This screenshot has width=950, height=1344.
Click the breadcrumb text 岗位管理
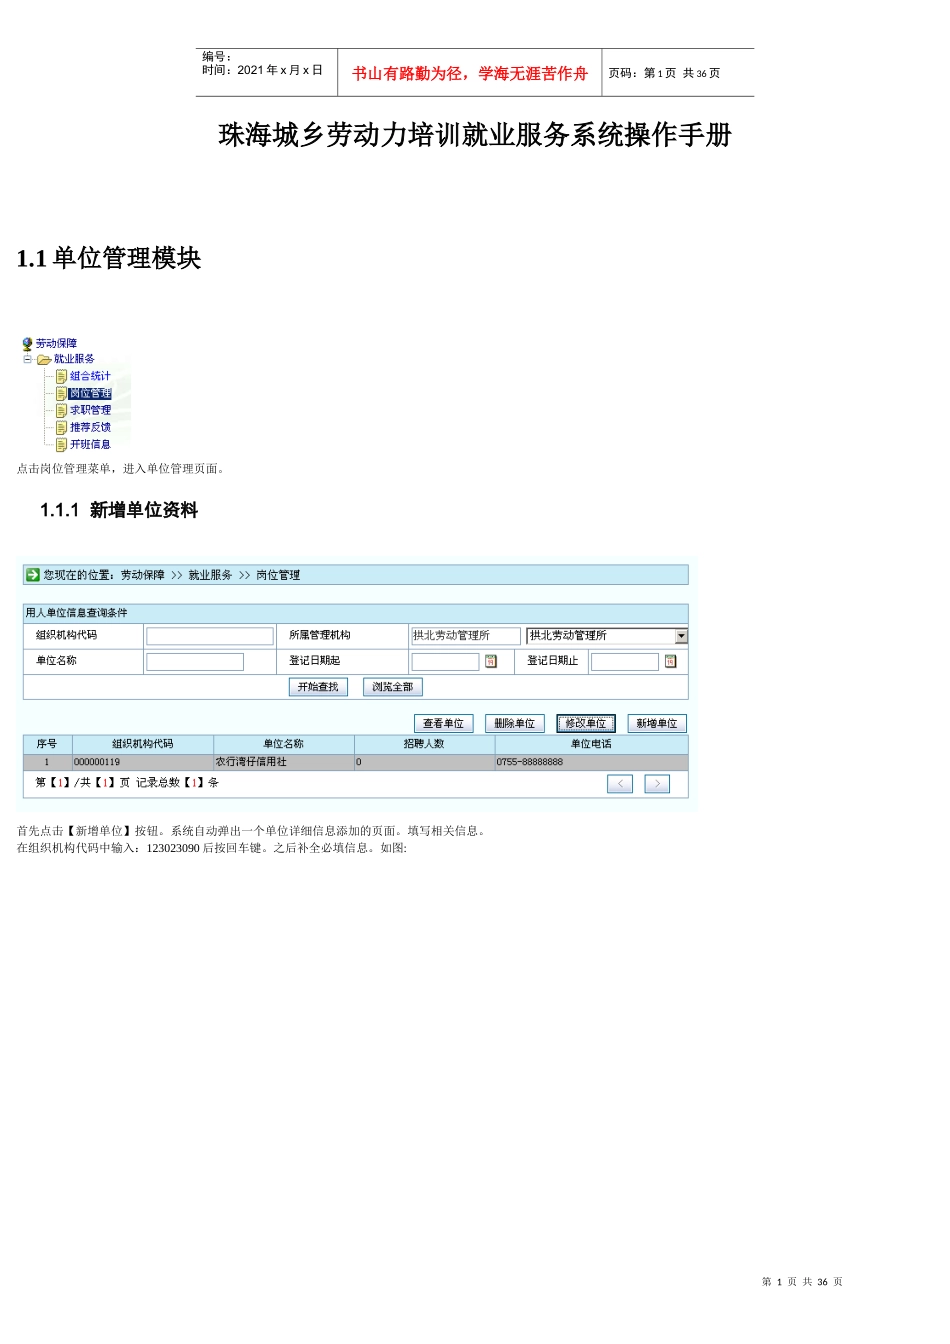click(278, 576)
